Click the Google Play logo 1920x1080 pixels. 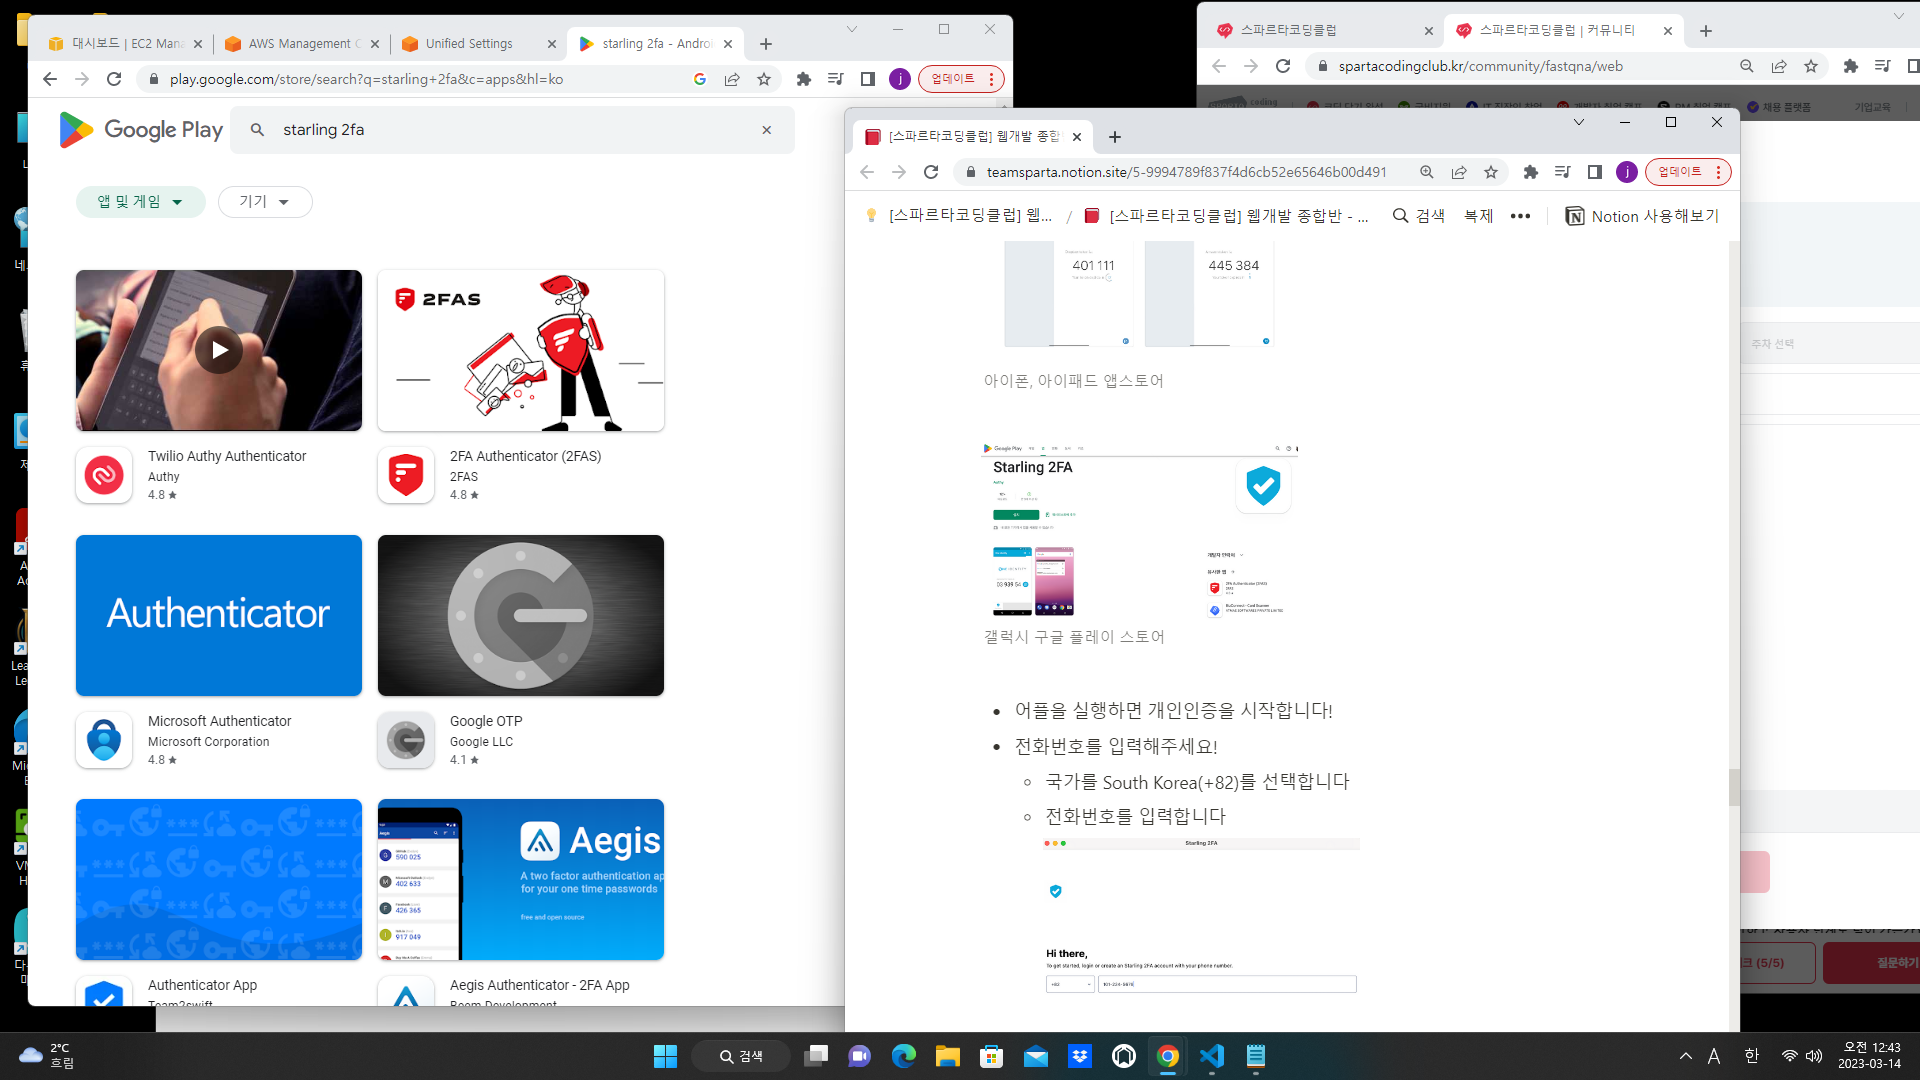[141, 130]
